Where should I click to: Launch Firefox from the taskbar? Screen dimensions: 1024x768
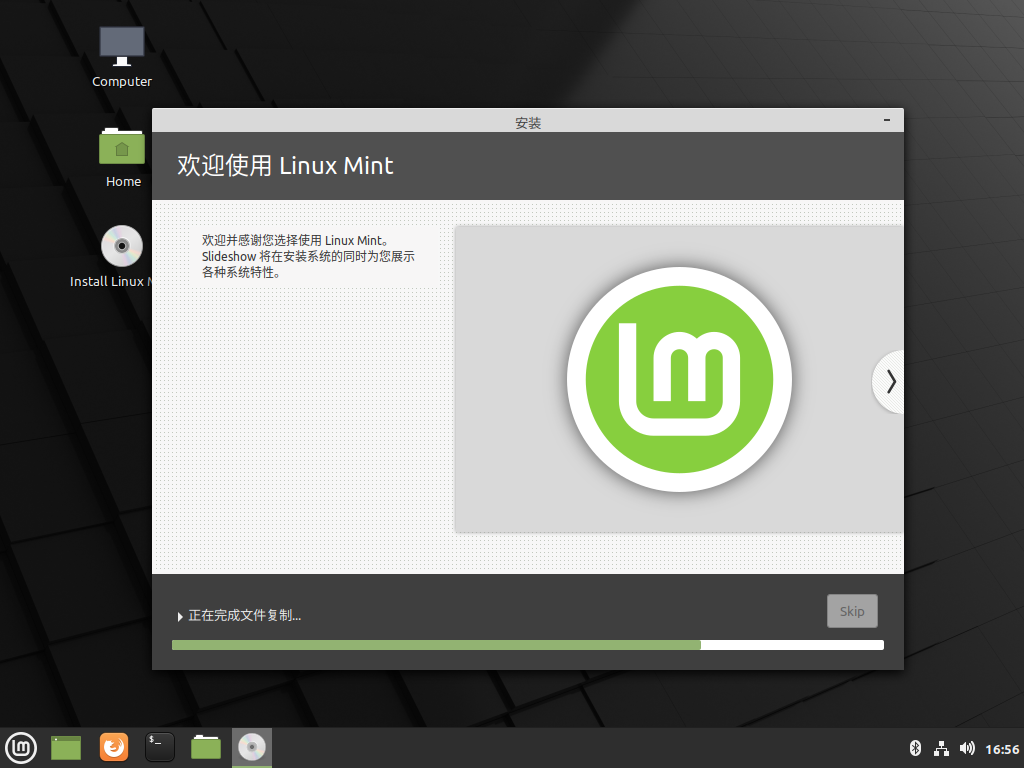click(x=114, y=748)
